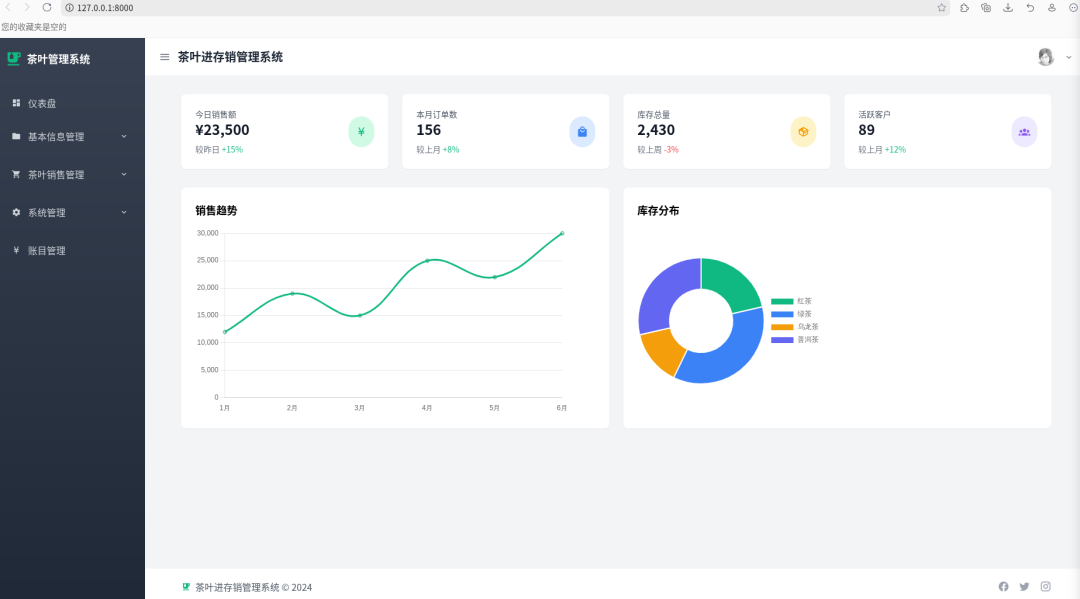Click the 89 active customers value
Viewport: 1080px width, 599px height.
click(x=866, y=130)
